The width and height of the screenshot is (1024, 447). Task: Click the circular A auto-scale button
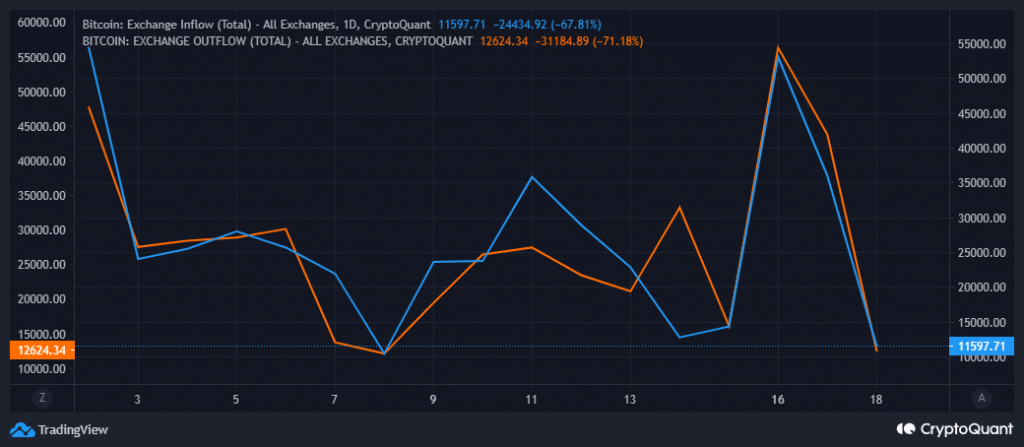tap(982, 397)
